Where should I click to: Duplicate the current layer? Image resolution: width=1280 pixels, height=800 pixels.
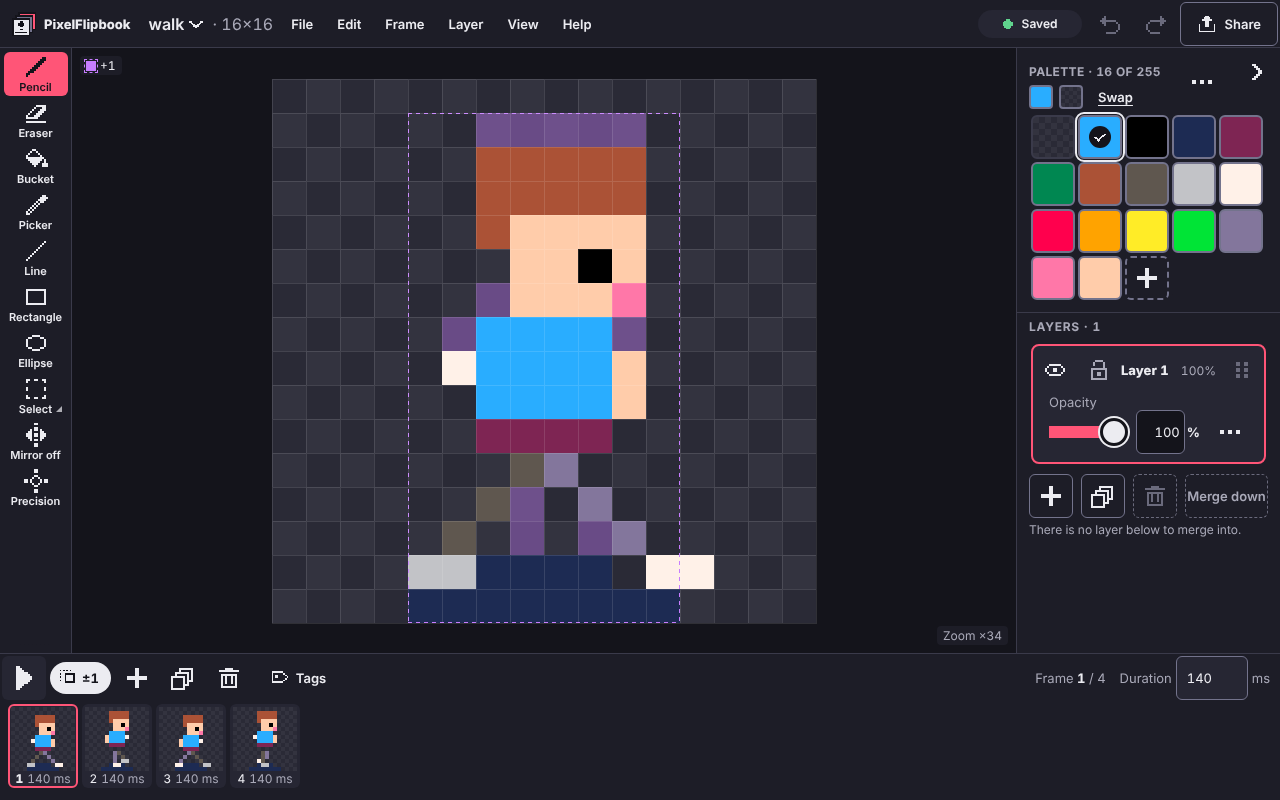1103,496
